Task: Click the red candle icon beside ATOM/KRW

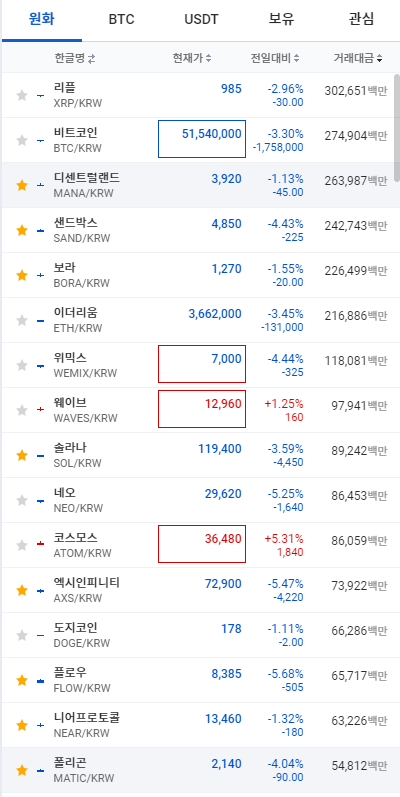Action: 41,544
